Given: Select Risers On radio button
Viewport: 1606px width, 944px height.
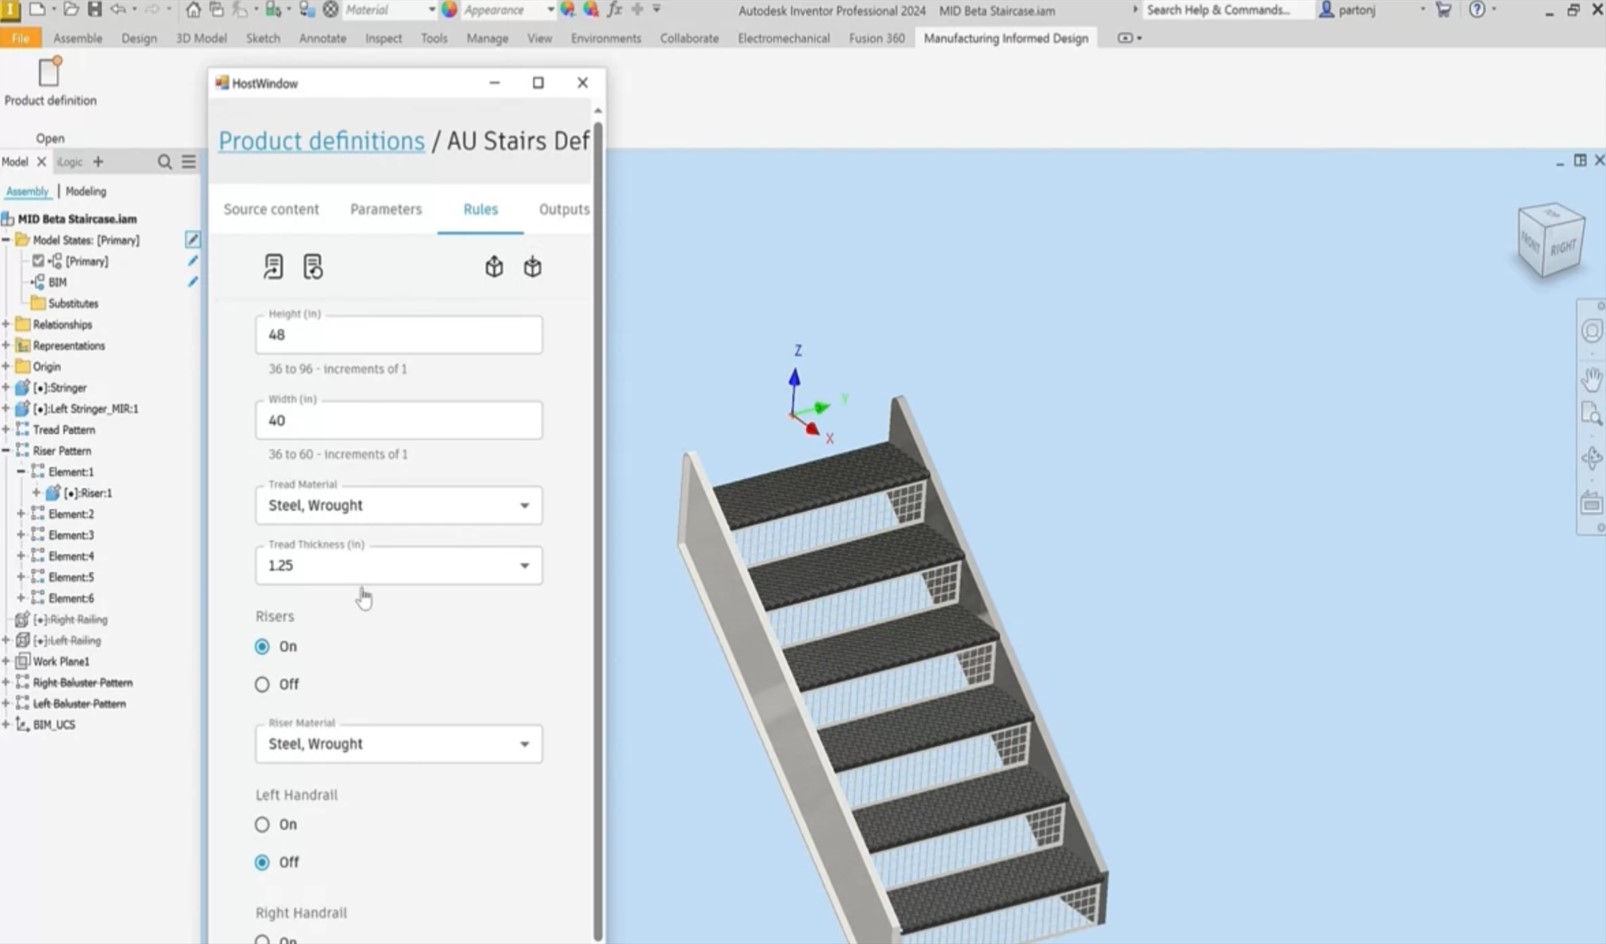Looking at the screenshot, I should (262, 647).
